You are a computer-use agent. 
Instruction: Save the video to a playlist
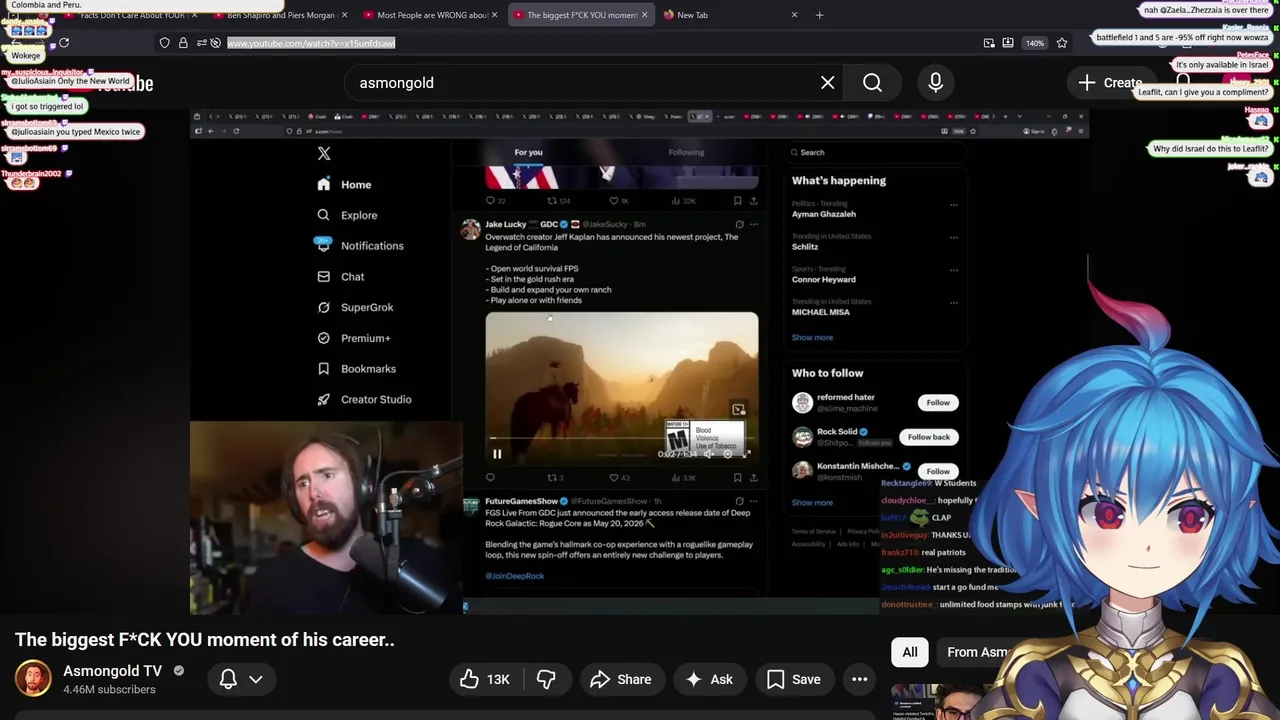coord(794,679)
